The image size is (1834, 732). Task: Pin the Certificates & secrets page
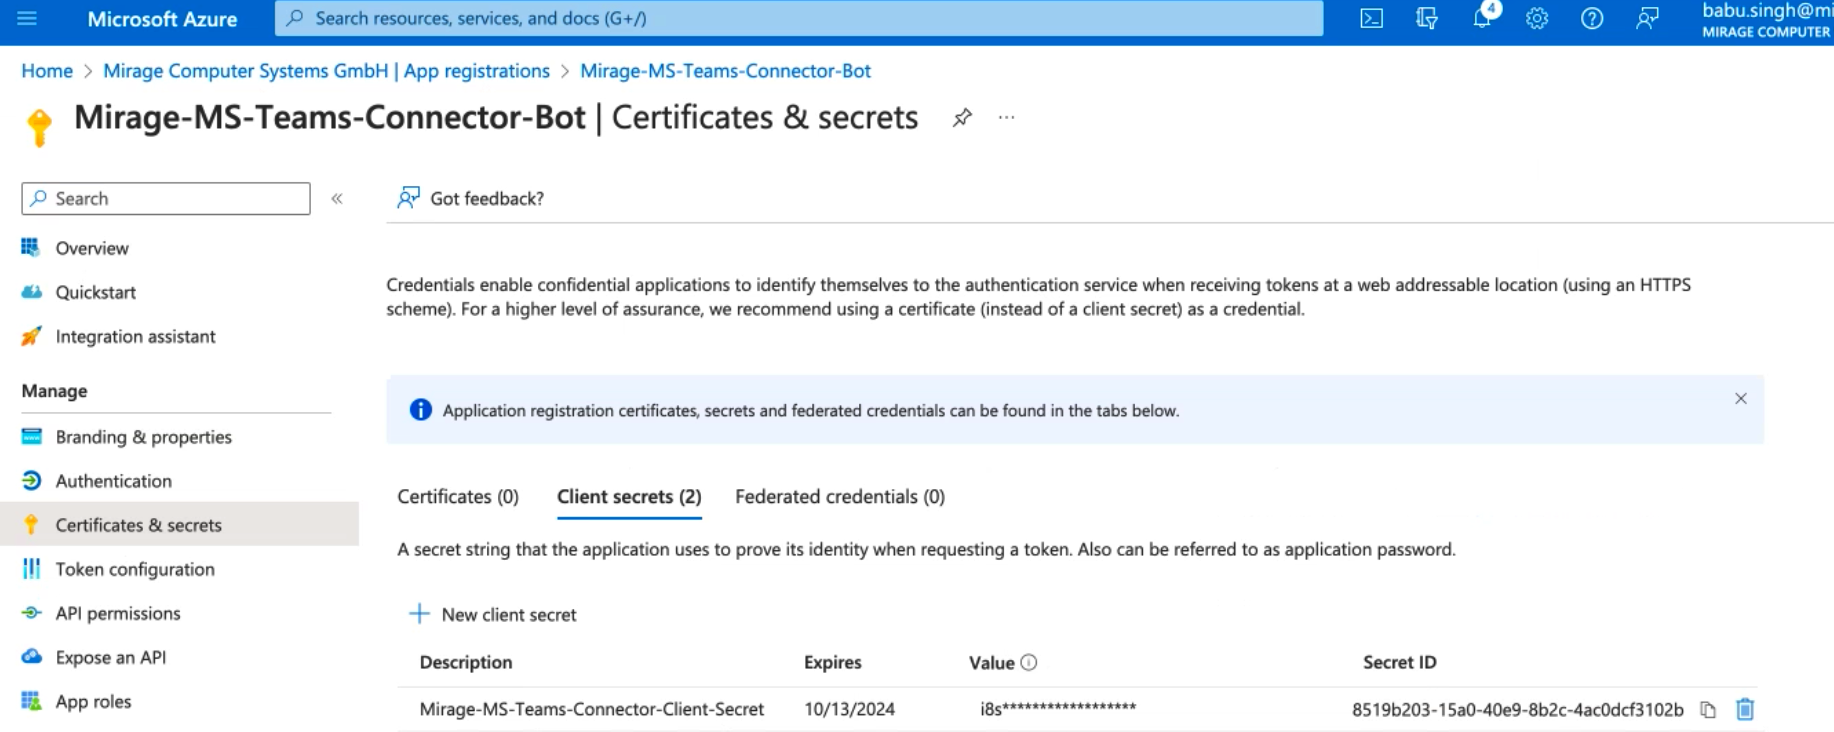click(x=962, y=118)
